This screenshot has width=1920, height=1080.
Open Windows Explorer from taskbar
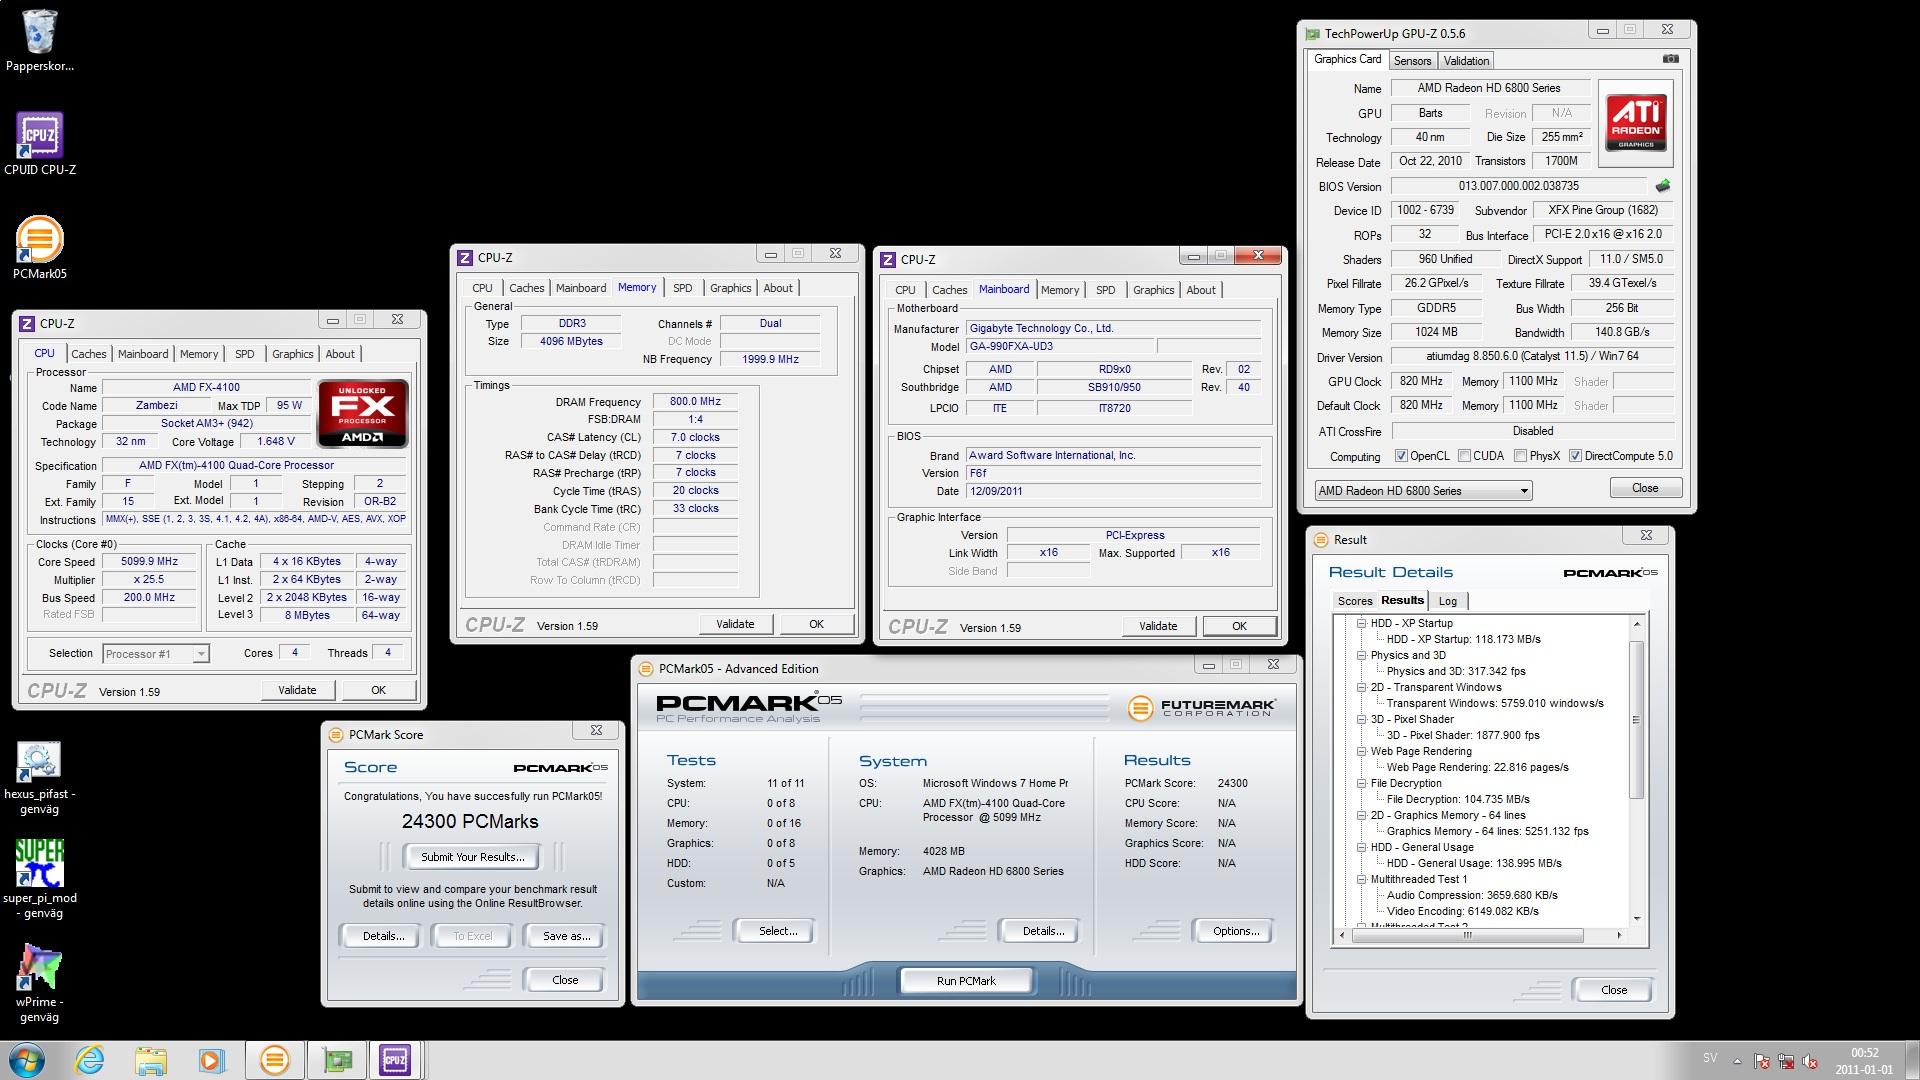pos(151,1060)
